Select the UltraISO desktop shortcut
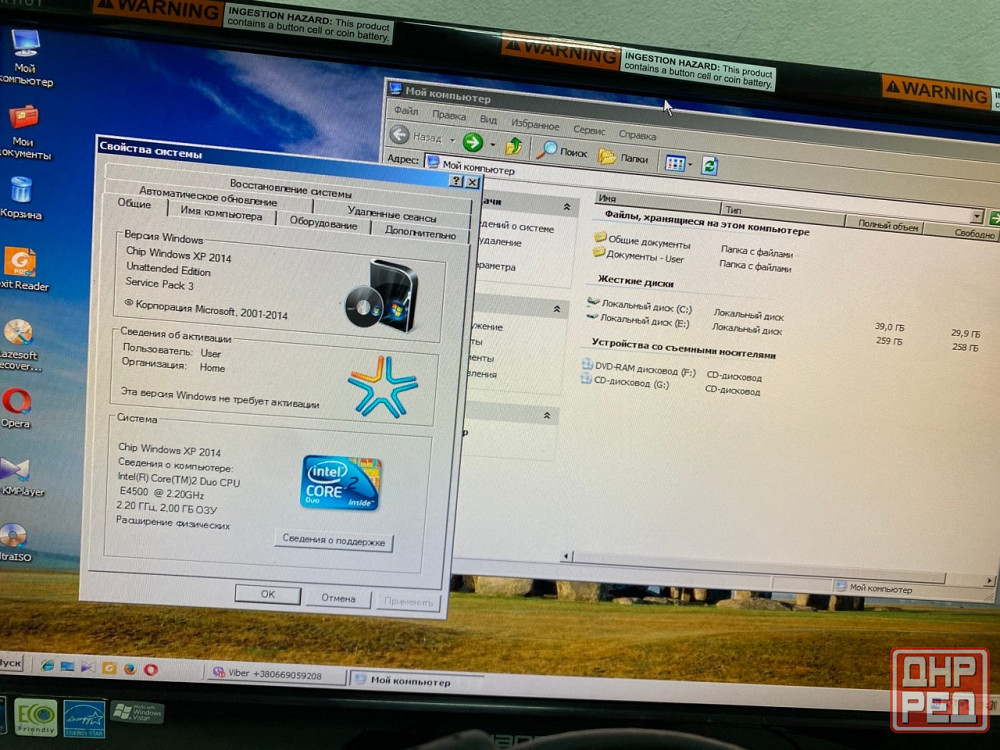1000x750 pixels. pyautogui.click(x=15, y=543)
